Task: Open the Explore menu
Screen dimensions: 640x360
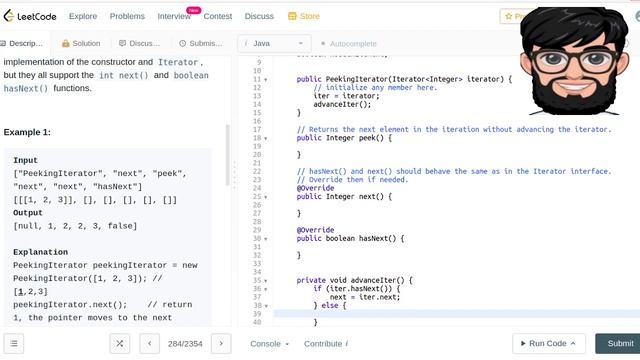Action: [83, 16]
